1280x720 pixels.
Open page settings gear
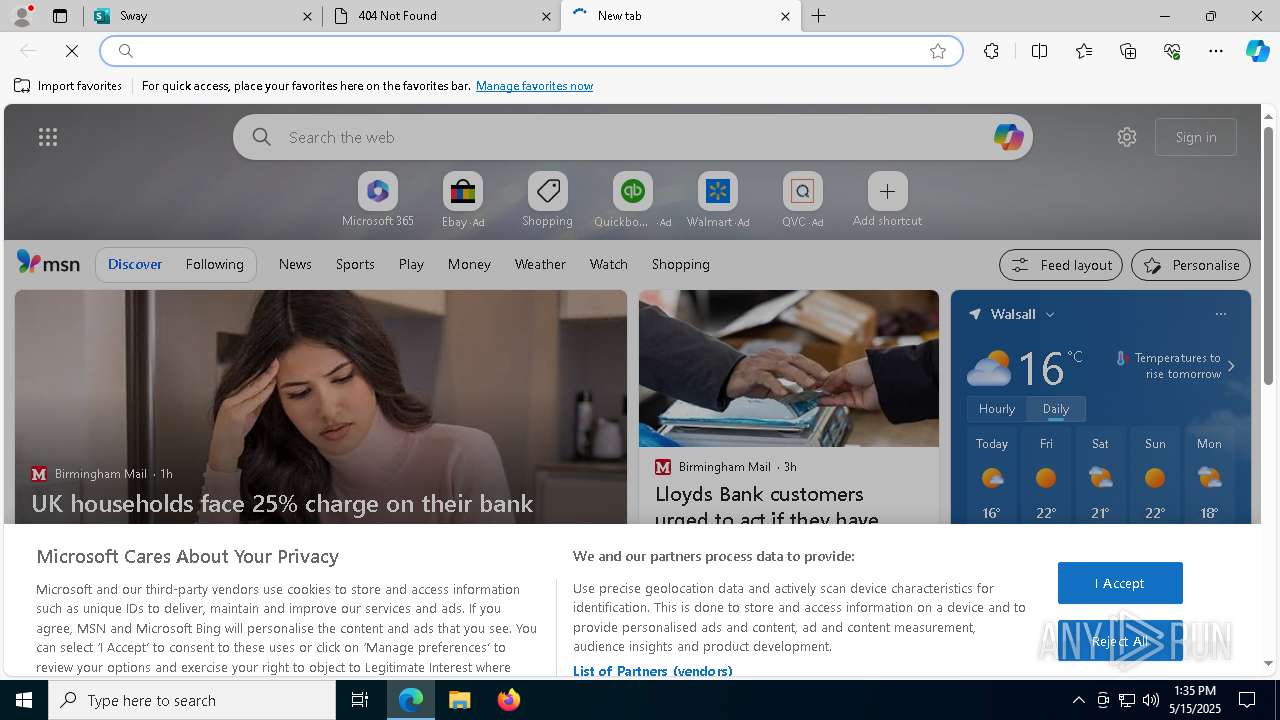pos(1127,137)
